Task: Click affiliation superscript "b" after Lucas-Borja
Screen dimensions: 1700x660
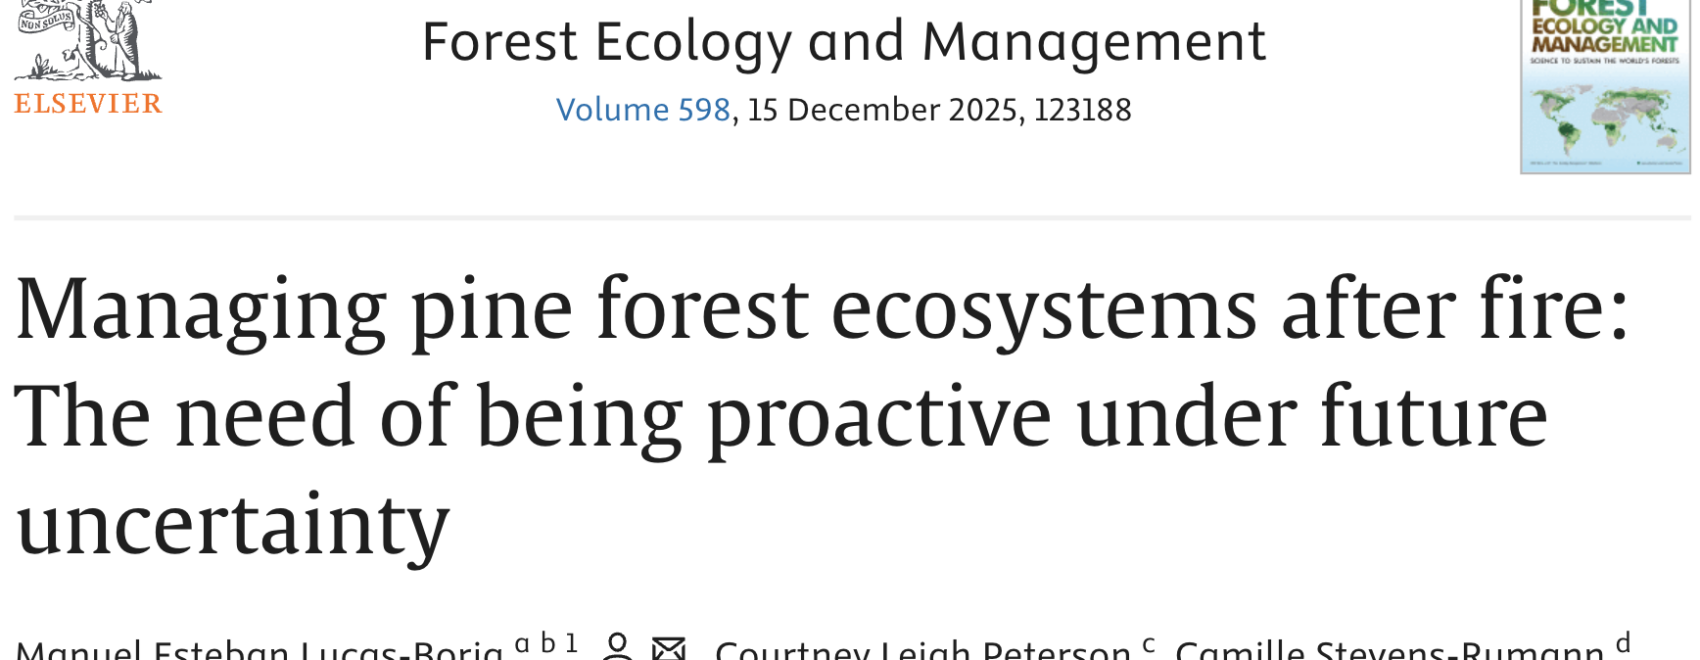Action: coord(548,642)
